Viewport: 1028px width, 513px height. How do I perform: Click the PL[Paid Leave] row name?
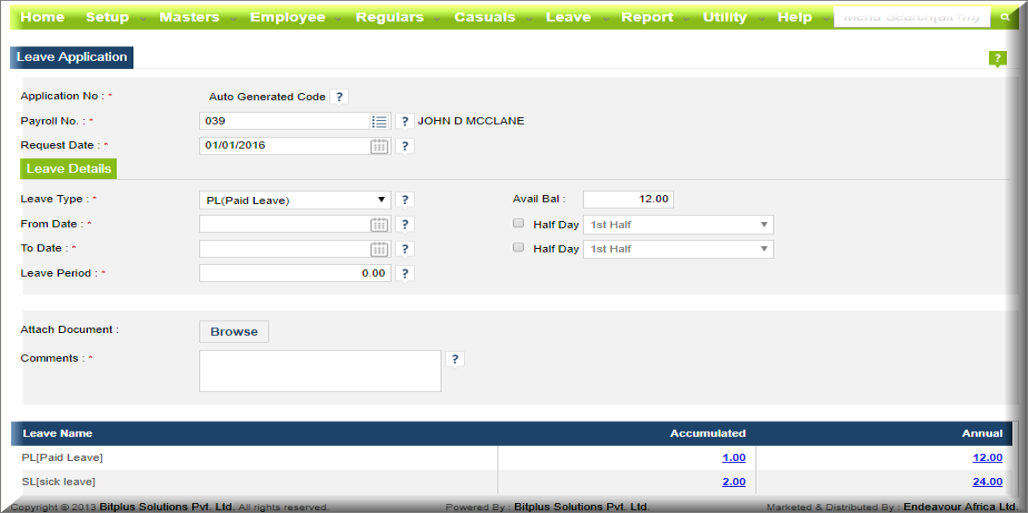63,458
